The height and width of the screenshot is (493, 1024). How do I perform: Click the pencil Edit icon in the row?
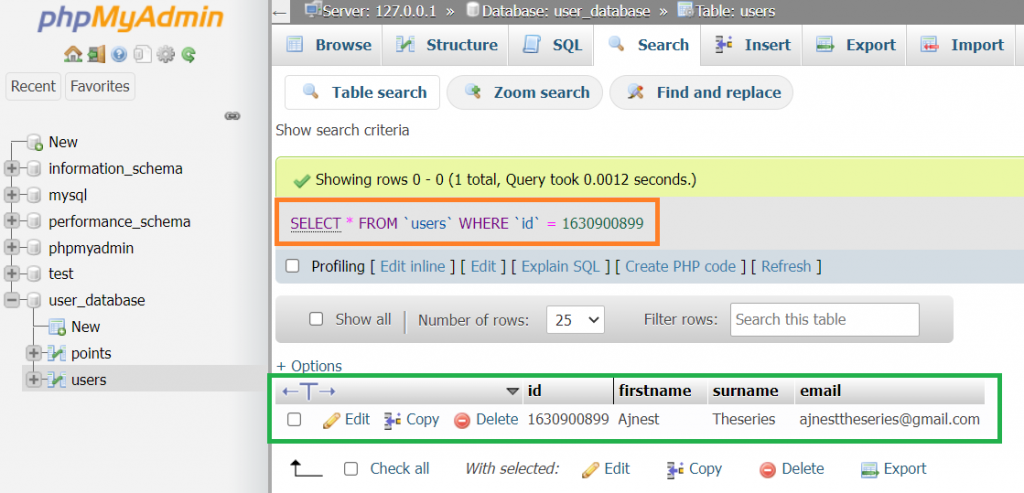tap(332, 420)
